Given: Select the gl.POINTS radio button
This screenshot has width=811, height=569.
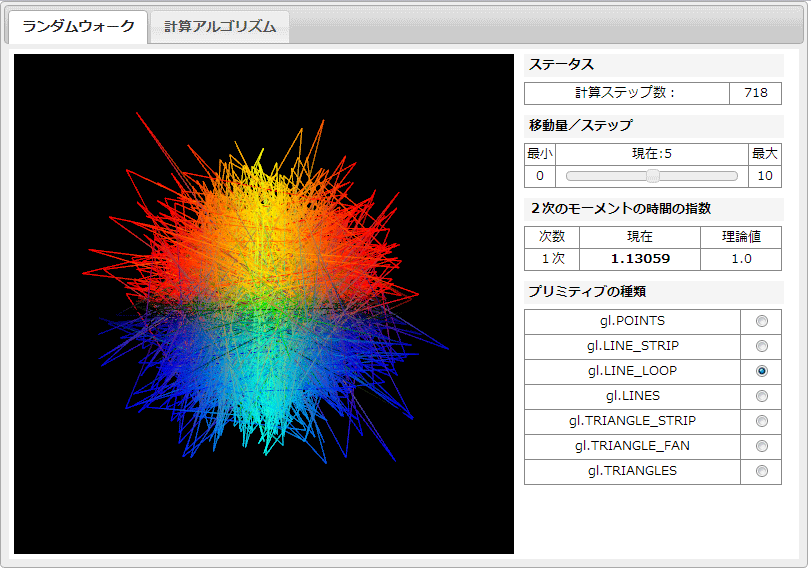Looking at the screenshot, I should click(761, 321).
